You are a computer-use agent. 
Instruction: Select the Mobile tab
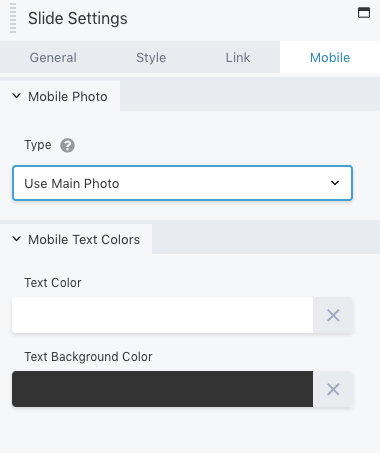330,57
